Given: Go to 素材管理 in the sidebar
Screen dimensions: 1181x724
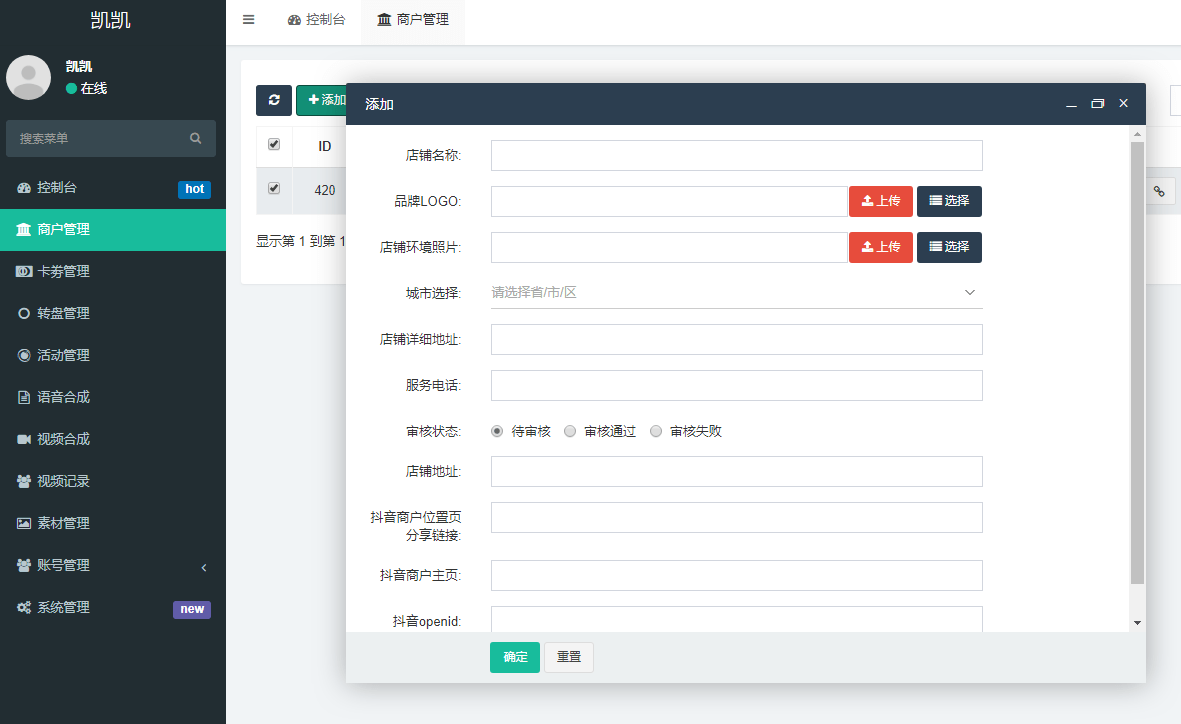Looking at the screenshot, I should click(x=63, y=523).
